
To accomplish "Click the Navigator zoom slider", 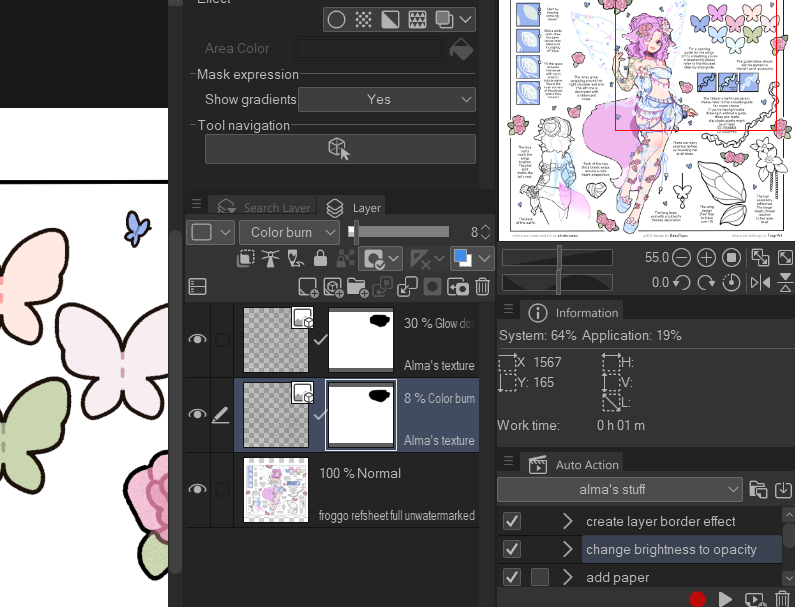I will click(x=557, y=258).
